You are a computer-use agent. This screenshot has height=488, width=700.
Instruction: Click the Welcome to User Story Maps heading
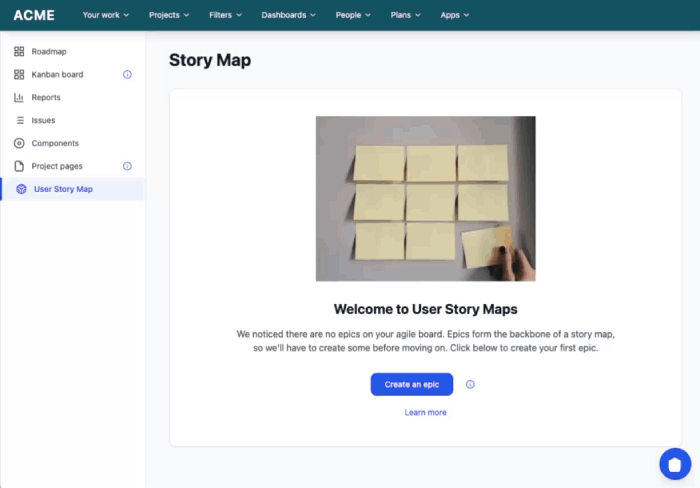click(x=425, y=309)
